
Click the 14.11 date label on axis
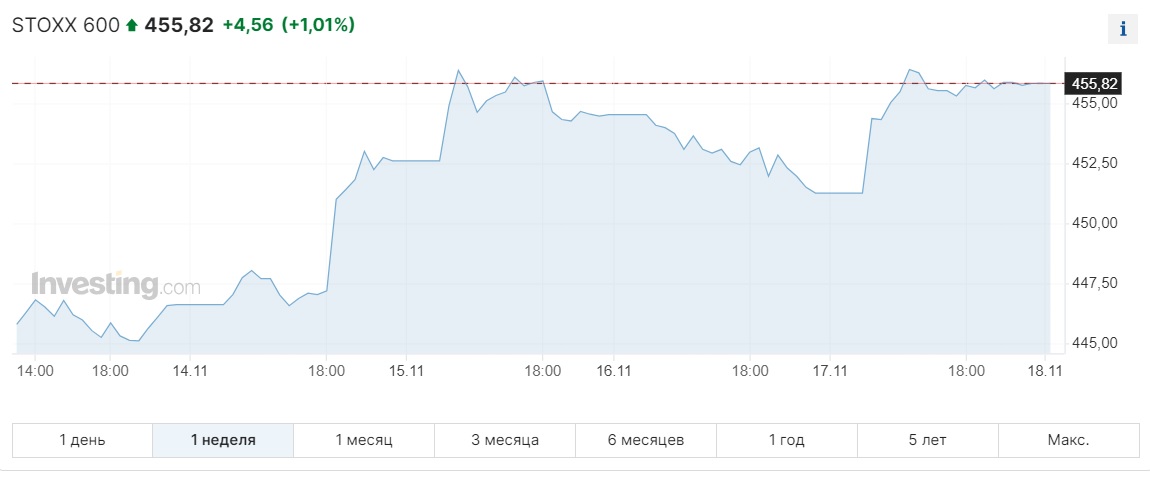click(x=190, y=370)
